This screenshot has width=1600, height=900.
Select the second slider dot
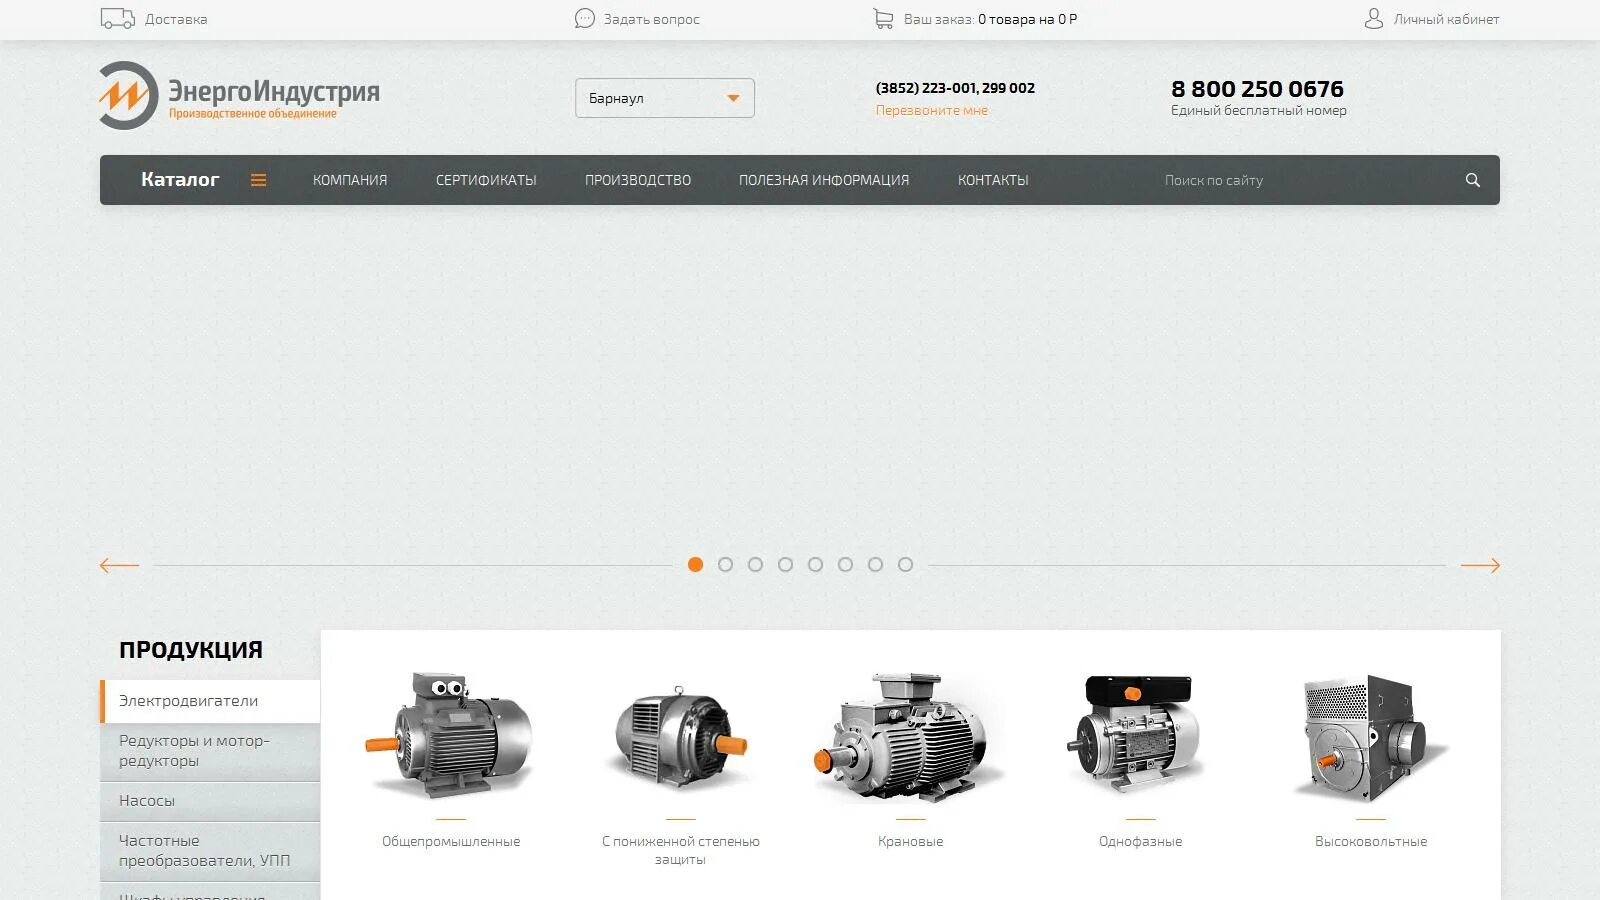pyautogui.click(x=725, y=565)
